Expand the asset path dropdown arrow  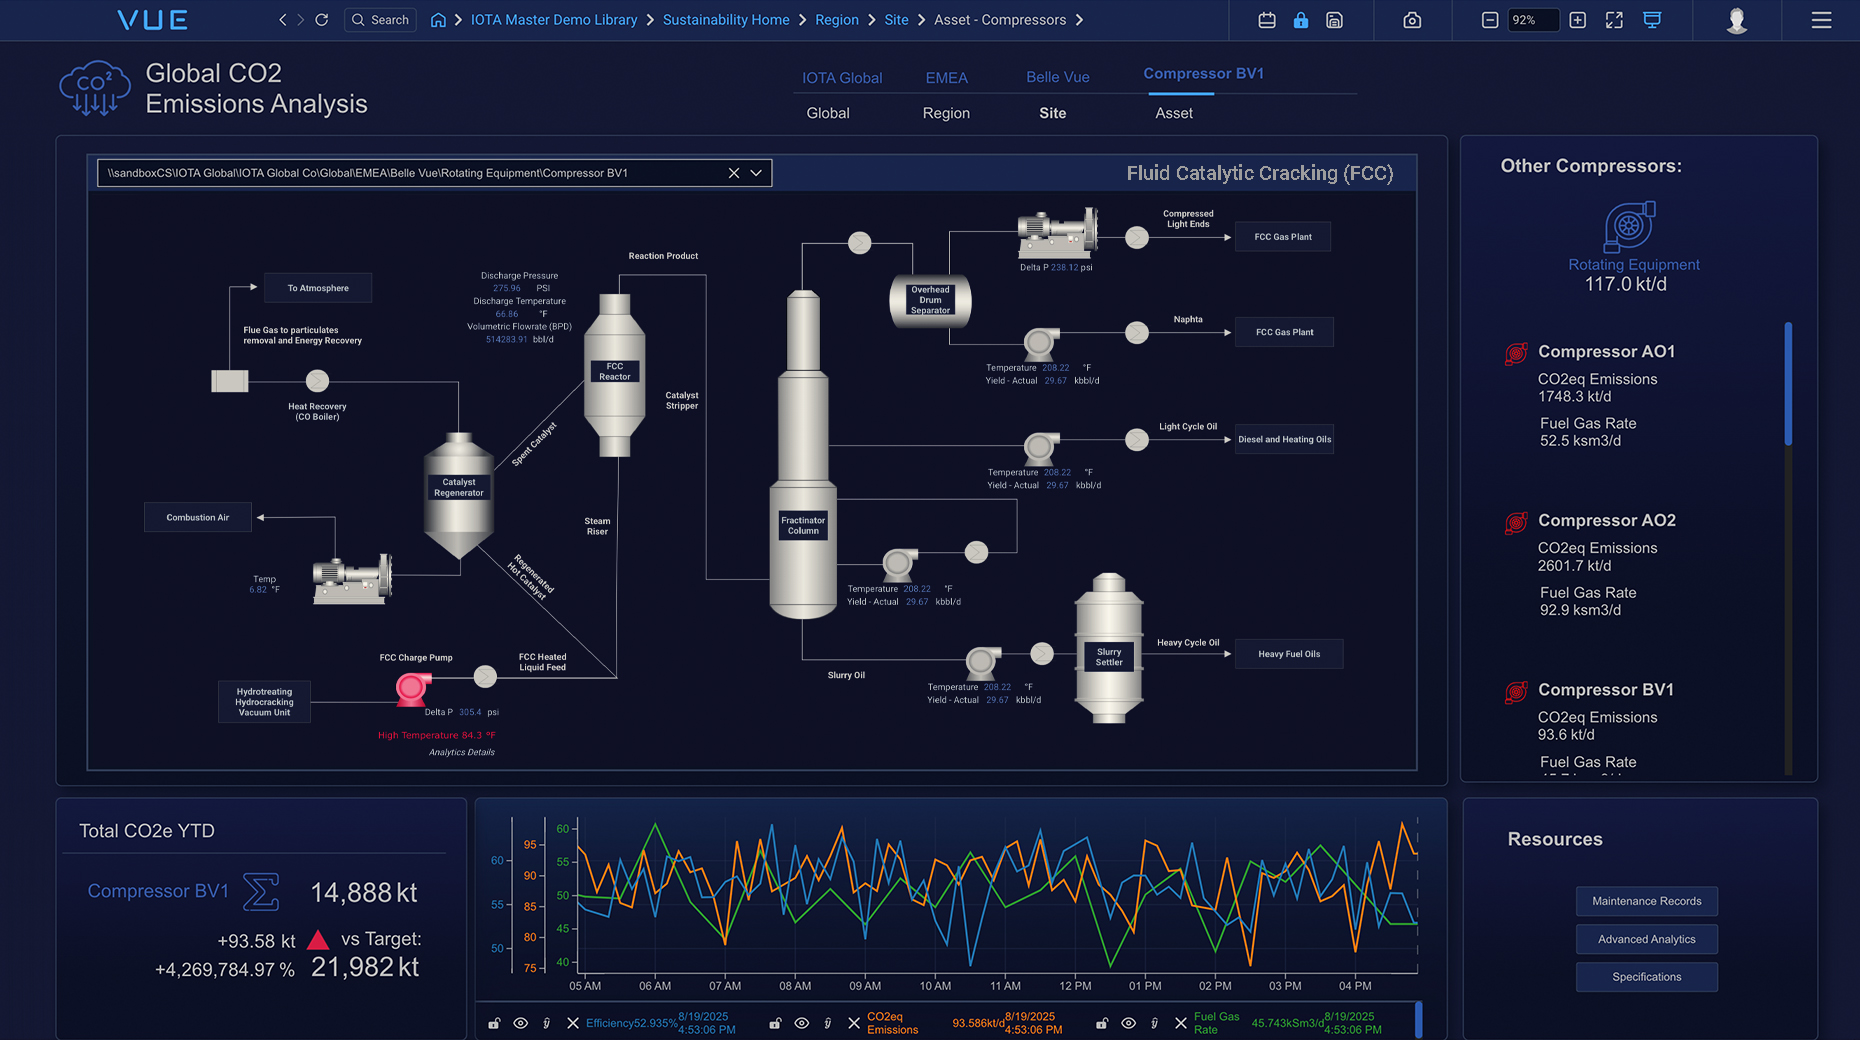pyautogui.click(x=756, y=173)
